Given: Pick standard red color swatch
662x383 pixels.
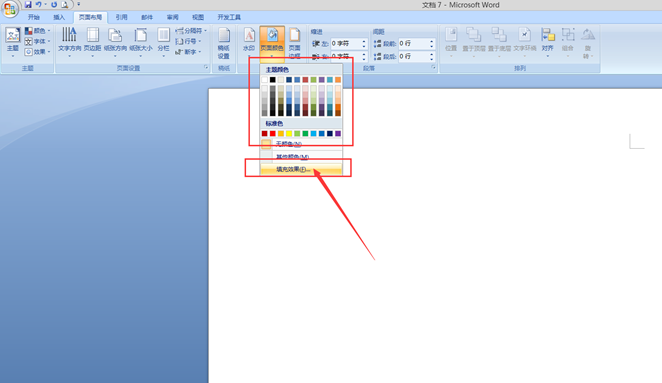Looking at the screenshot, I should point(273,133).
